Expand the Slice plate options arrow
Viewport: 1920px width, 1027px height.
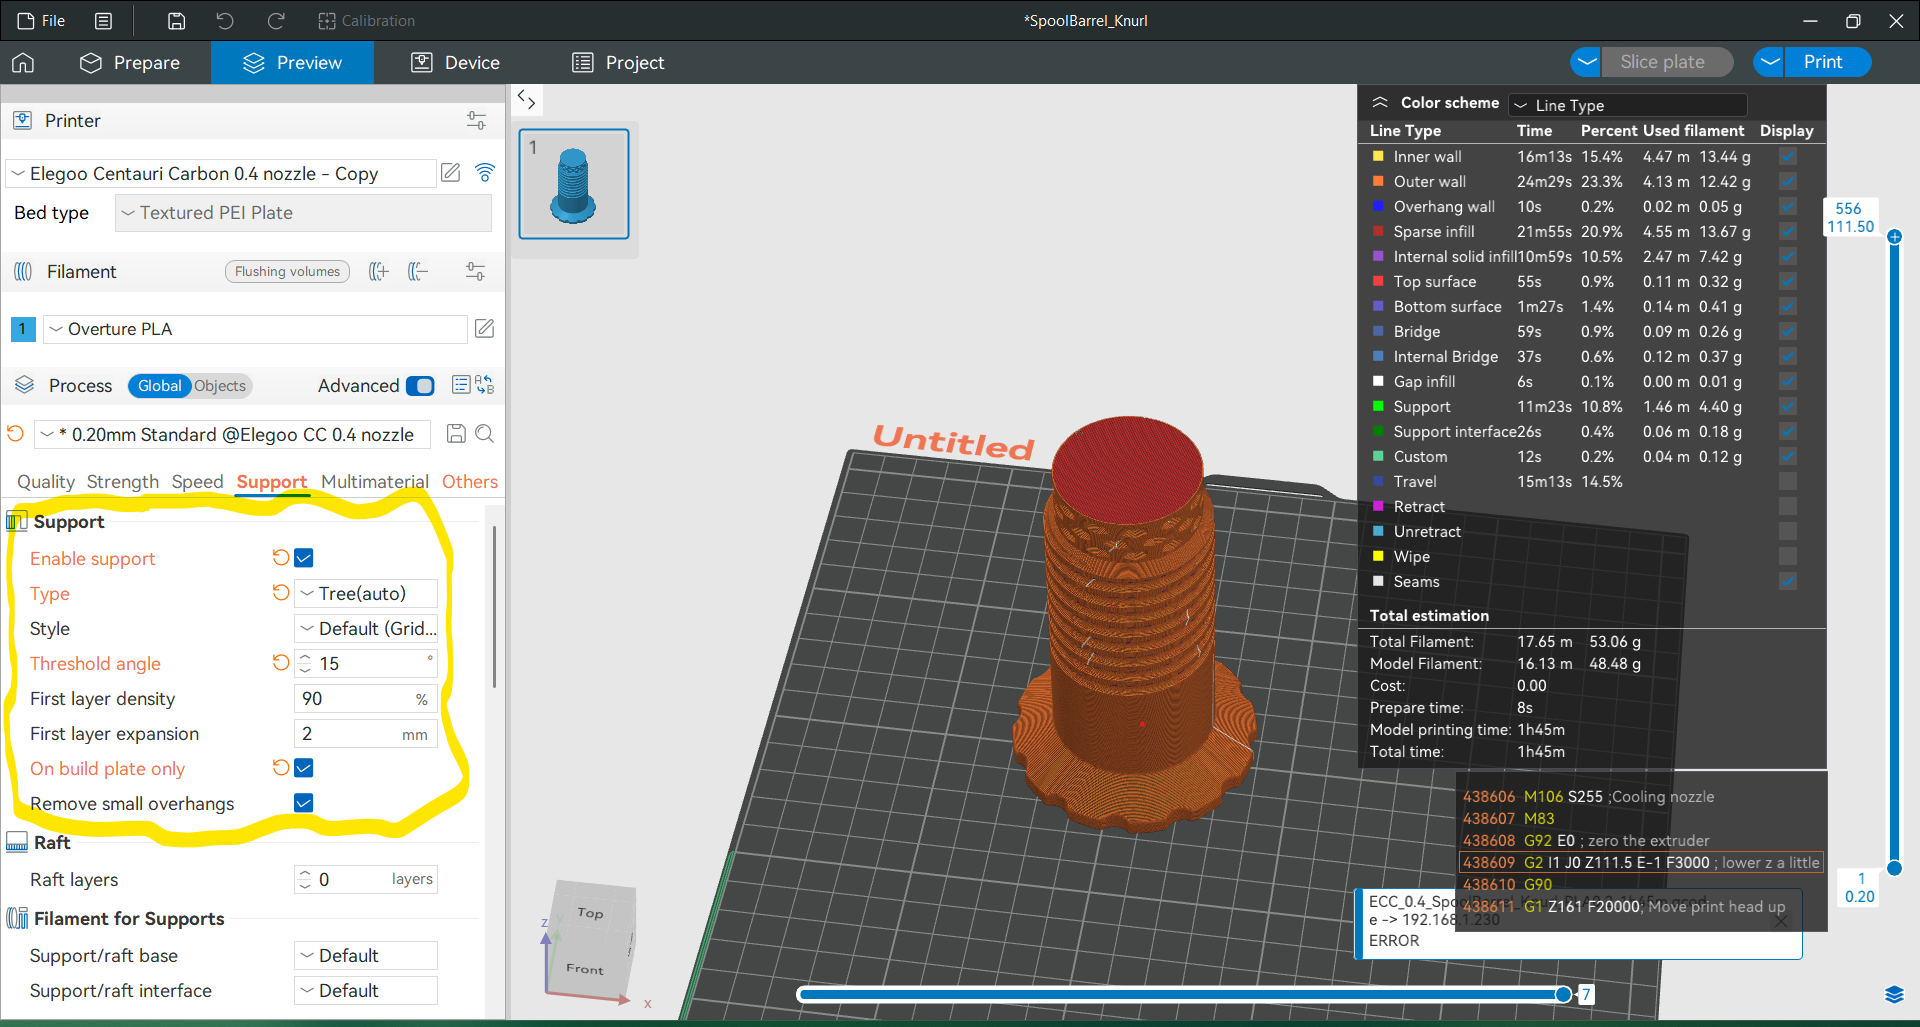(1586, 62)
